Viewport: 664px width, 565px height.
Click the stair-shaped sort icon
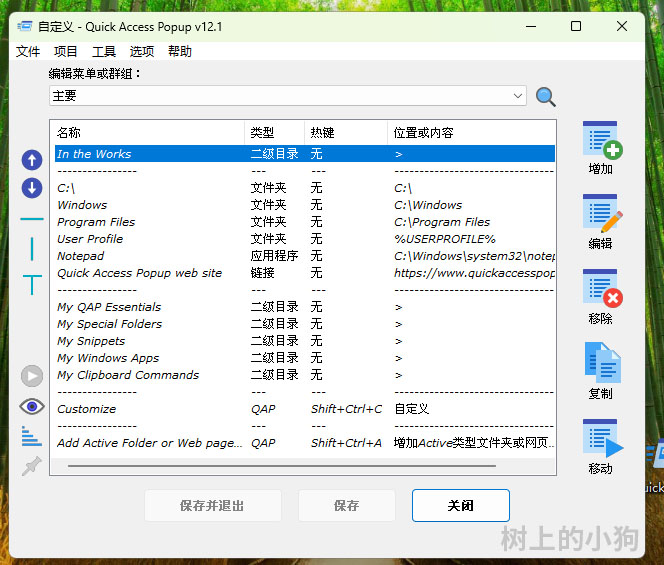pyautogui.click(x=32, y=436)
